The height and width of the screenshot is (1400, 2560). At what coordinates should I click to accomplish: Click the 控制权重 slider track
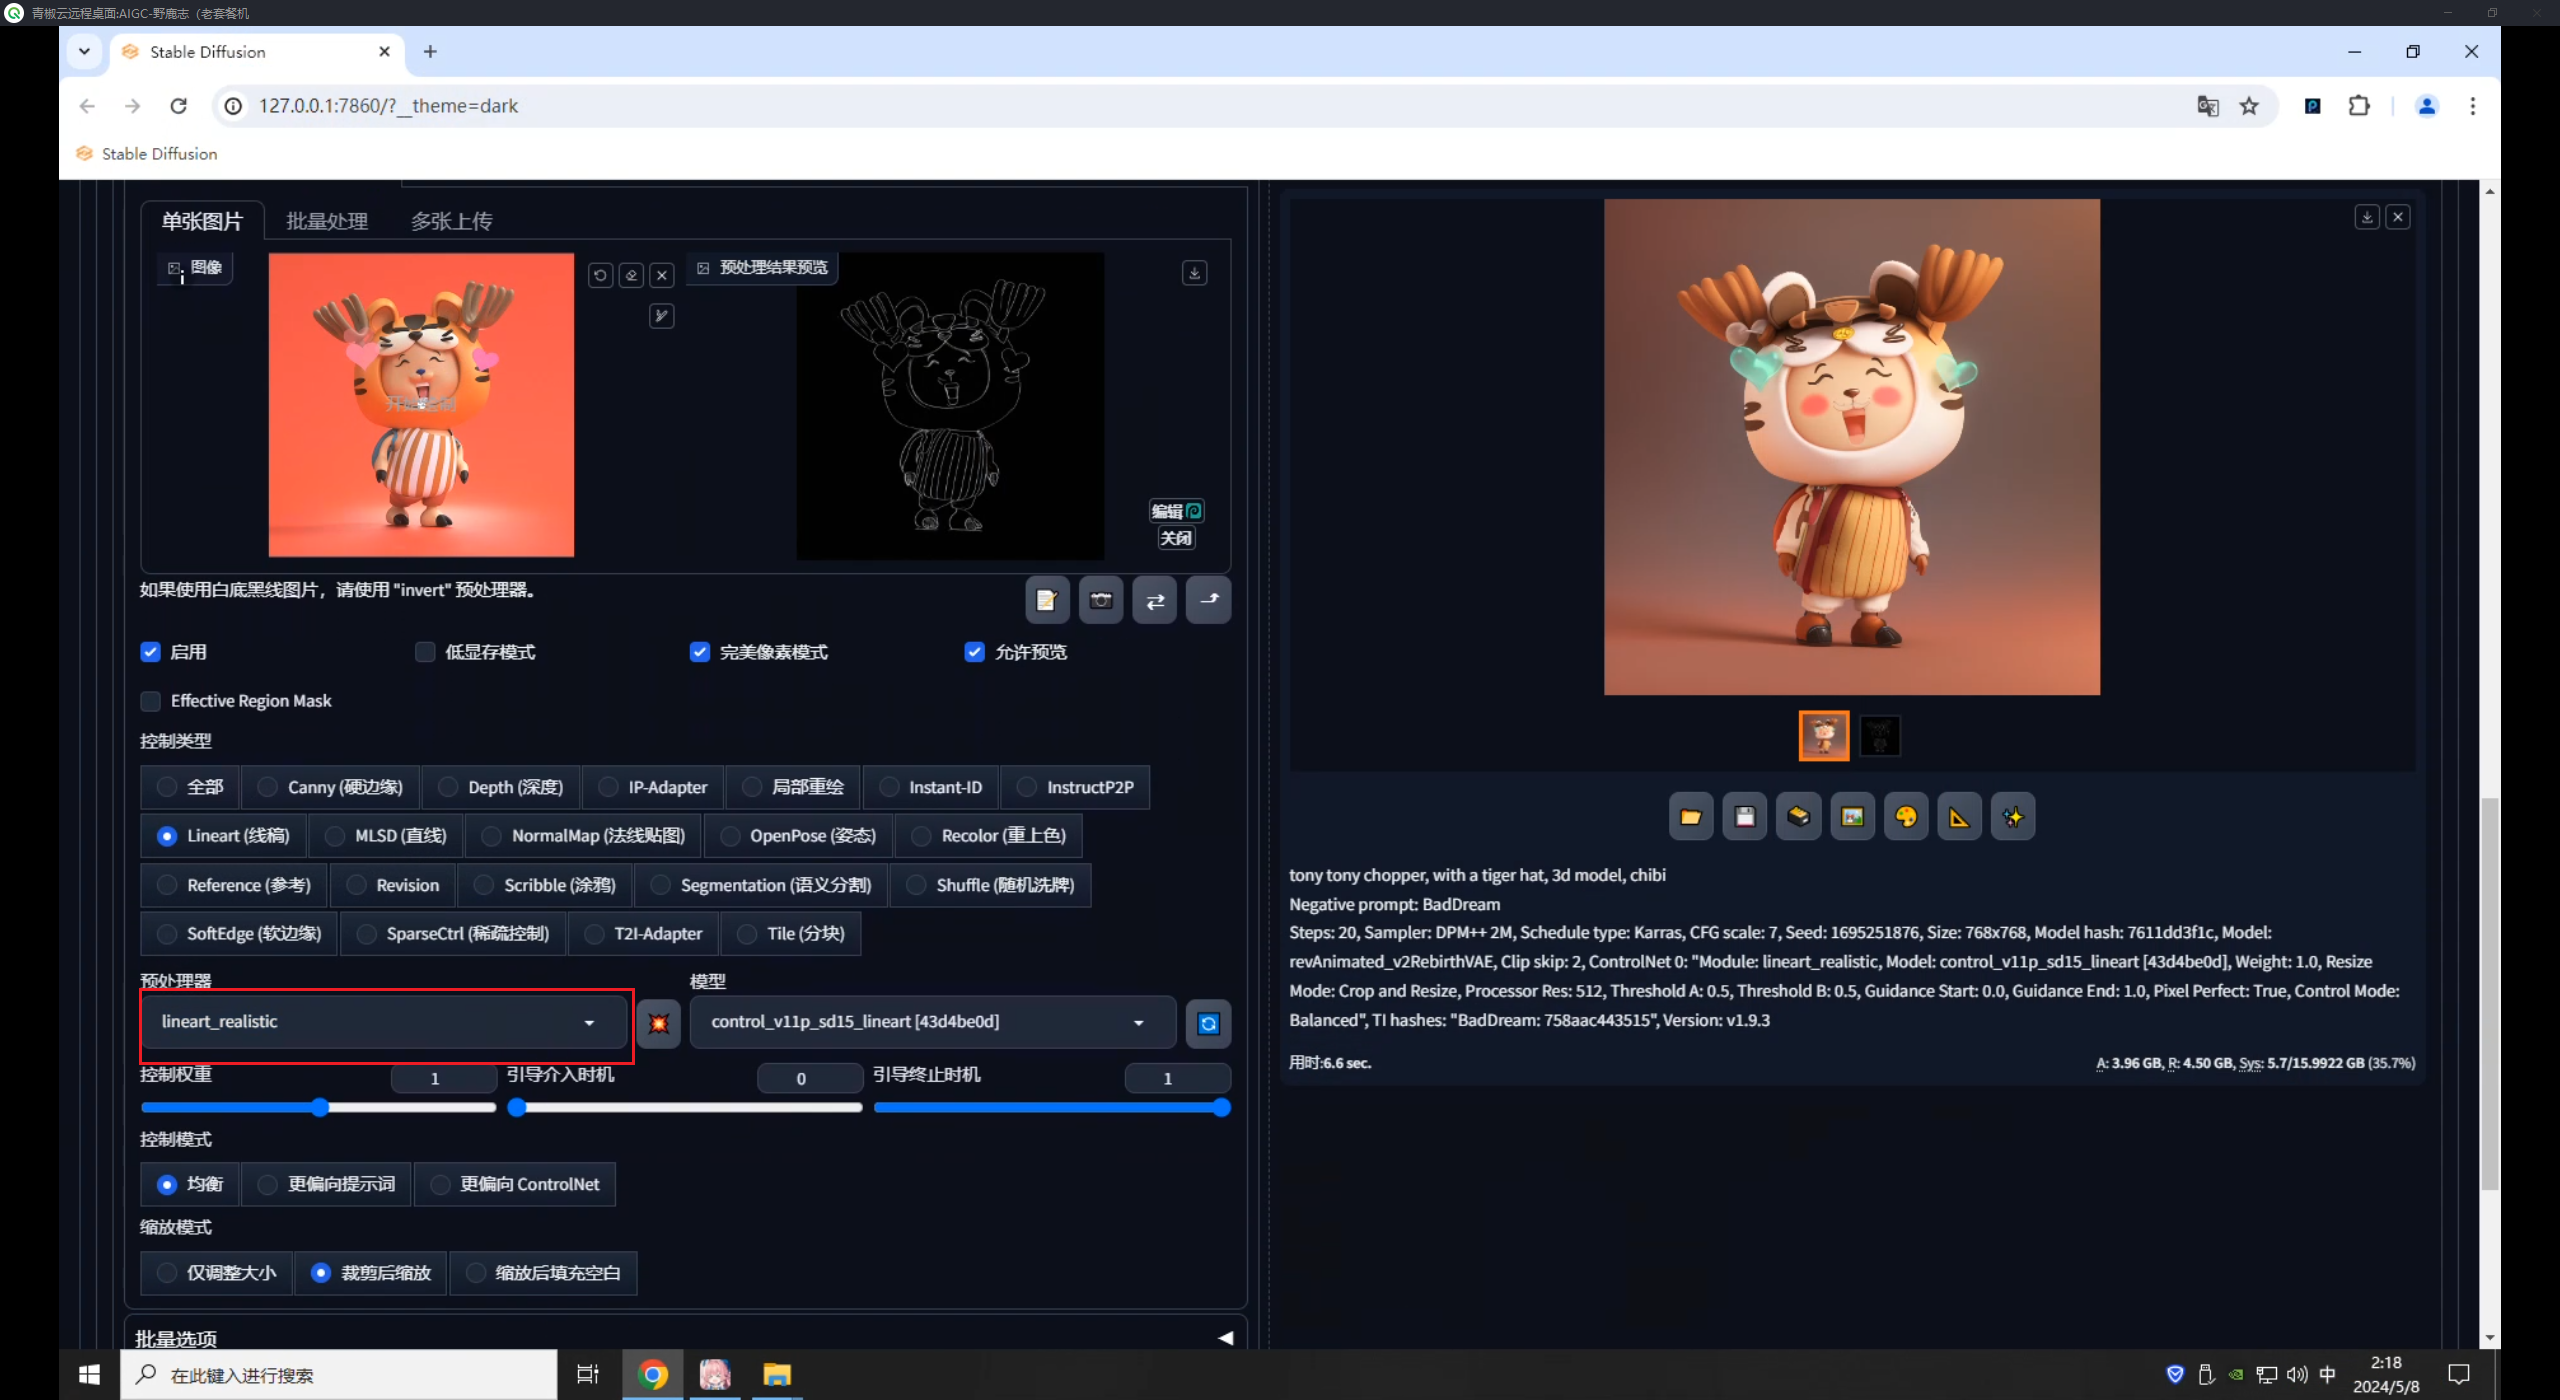pyautogui.click(x=318, y=1107)
